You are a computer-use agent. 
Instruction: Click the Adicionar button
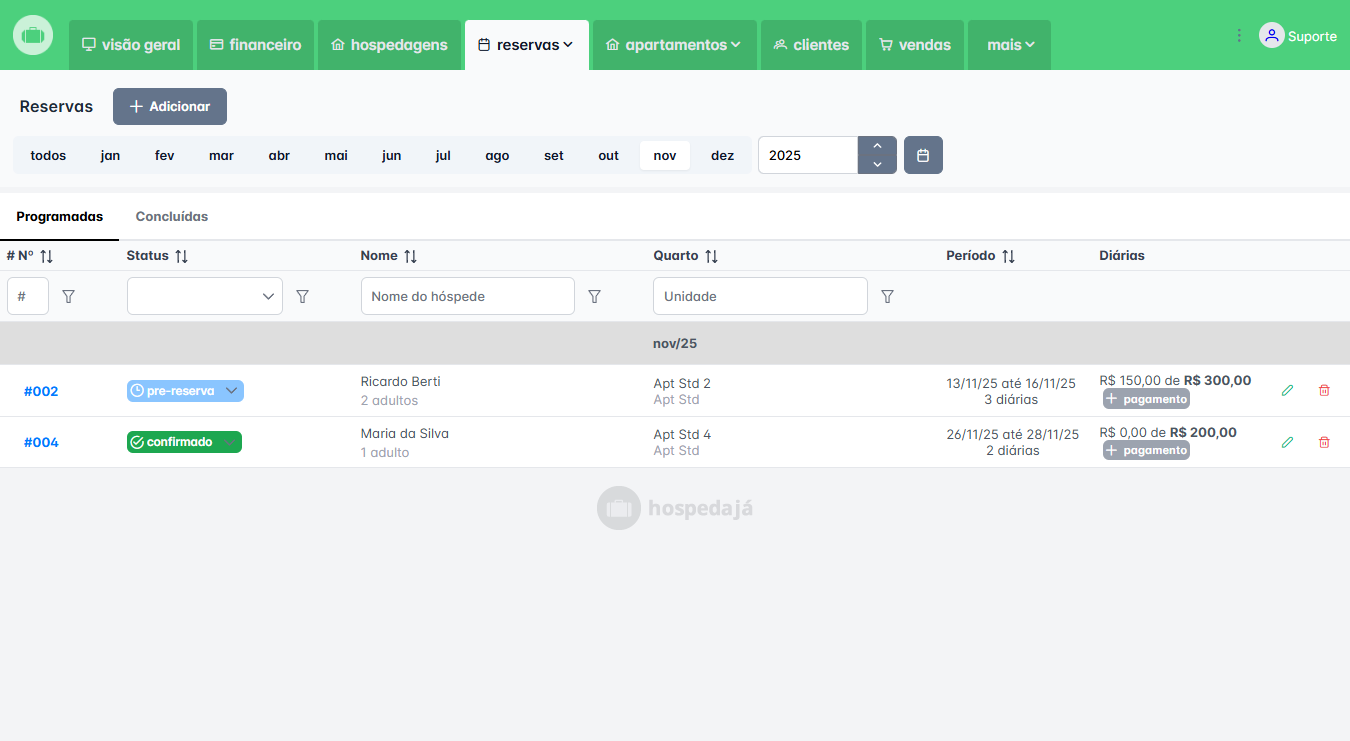170,106
